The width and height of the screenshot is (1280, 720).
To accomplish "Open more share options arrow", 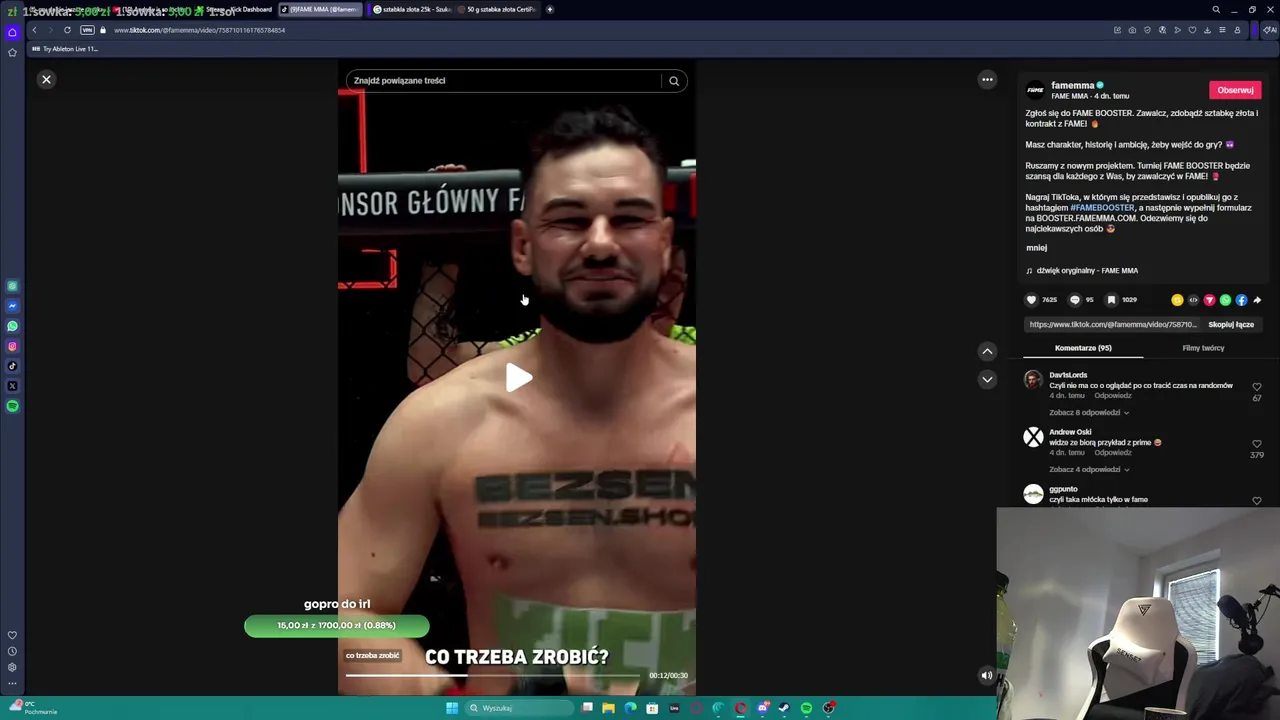I will (1257, 300).
